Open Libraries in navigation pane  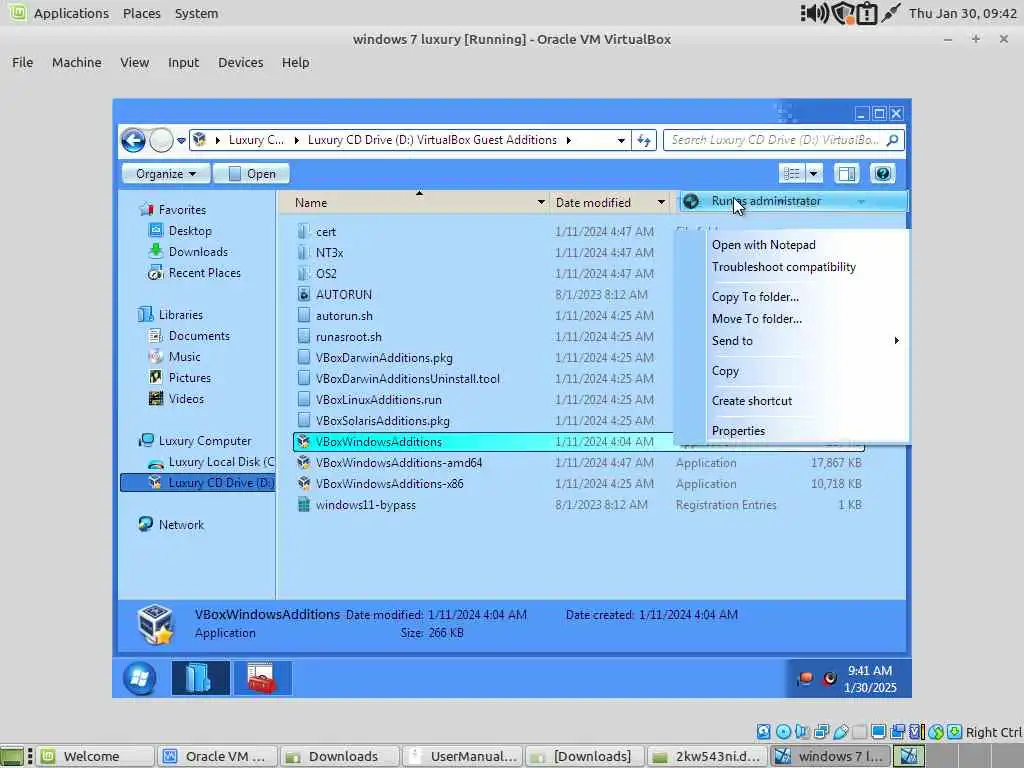[x=180, y=315]
